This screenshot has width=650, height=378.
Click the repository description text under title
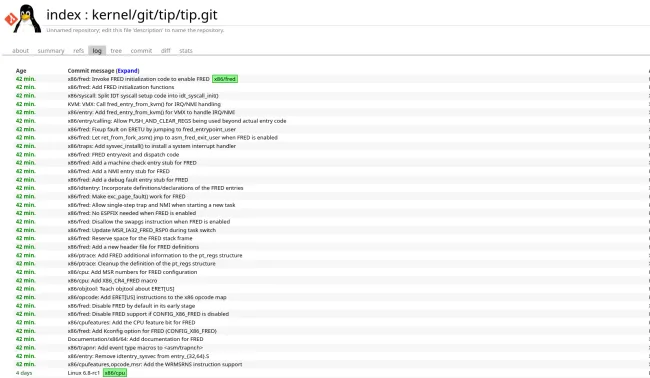click(x=135, y=30)
